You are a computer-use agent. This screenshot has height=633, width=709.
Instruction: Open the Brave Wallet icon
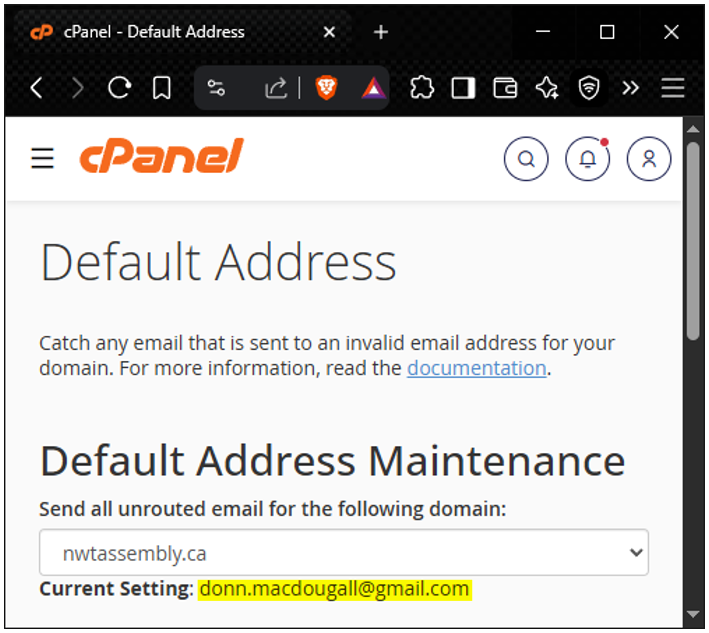coord(505,88)
